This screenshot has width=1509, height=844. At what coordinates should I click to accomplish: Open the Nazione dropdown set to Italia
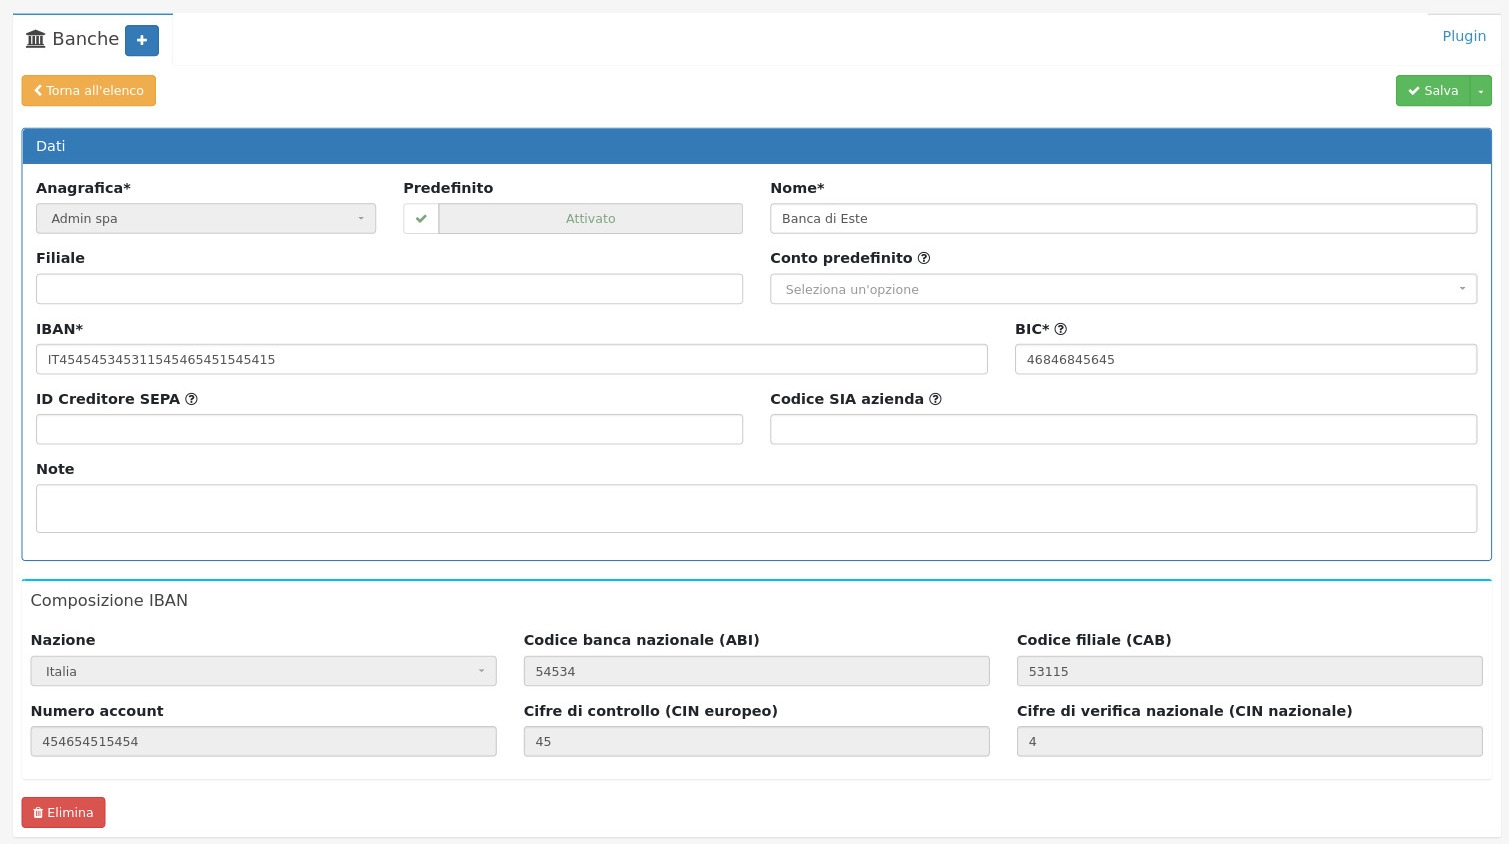[263, 672]
